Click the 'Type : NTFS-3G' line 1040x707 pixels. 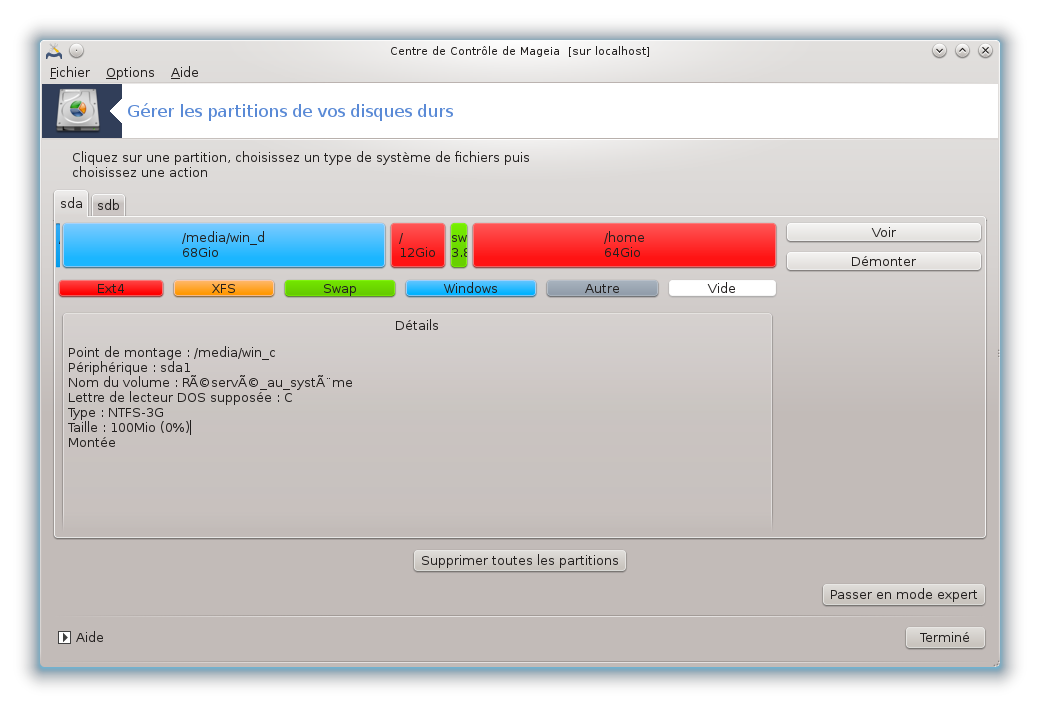[116, 413]
